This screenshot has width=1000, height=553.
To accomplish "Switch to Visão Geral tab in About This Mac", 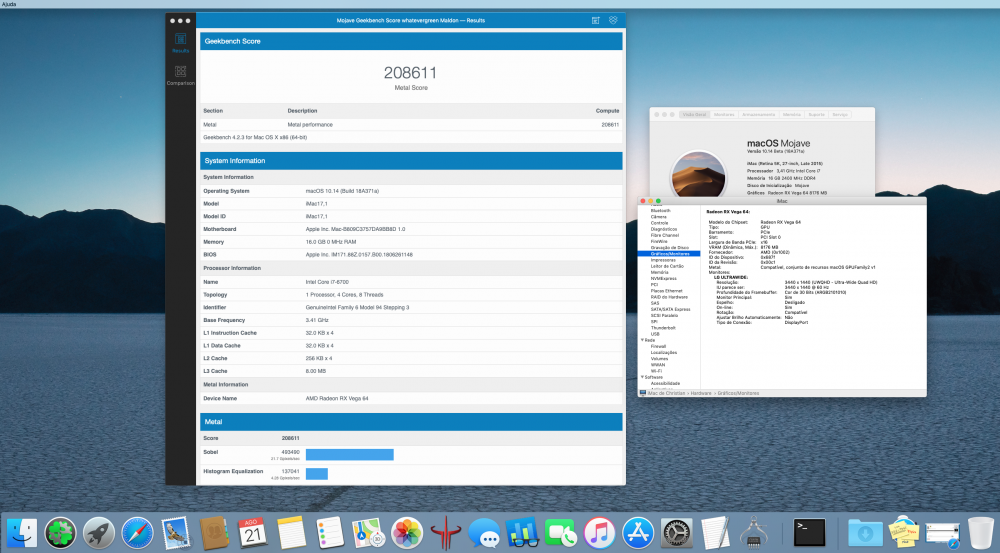I will pos(694,115).
